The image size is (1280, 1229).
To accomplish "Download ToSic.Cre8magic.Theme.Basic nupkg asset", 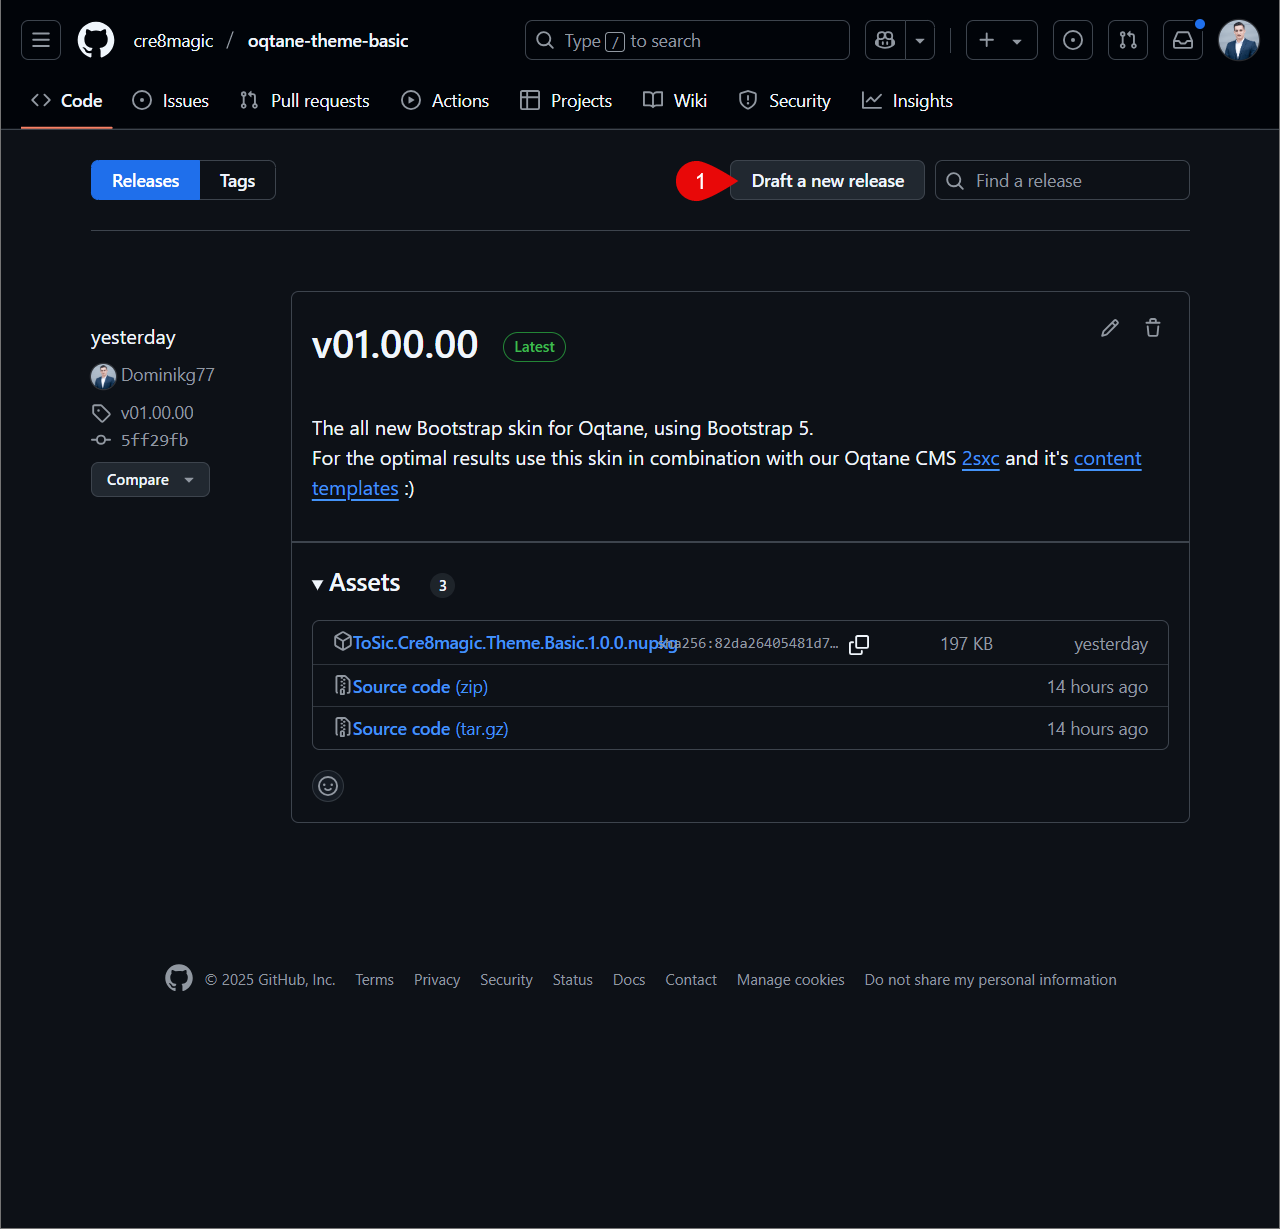I will (515, 643).
